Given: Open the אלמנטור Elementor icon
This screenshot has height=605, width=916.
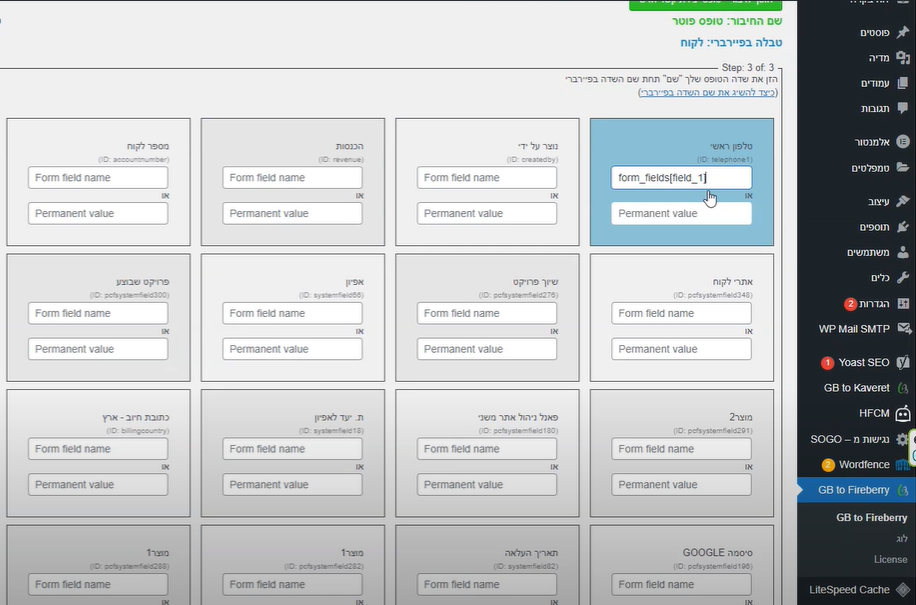Looking at the screenshot, I should [x=903, y=141].
